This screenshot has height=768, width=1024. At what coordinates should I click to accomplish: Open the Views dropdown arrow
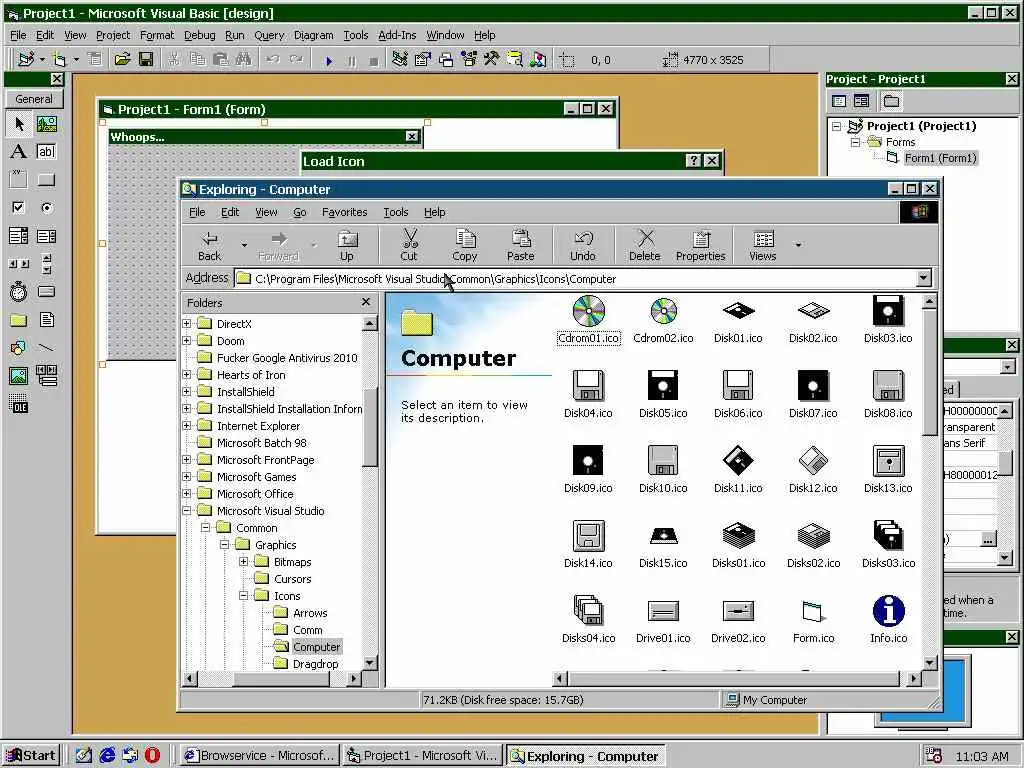tap(798, 246)
